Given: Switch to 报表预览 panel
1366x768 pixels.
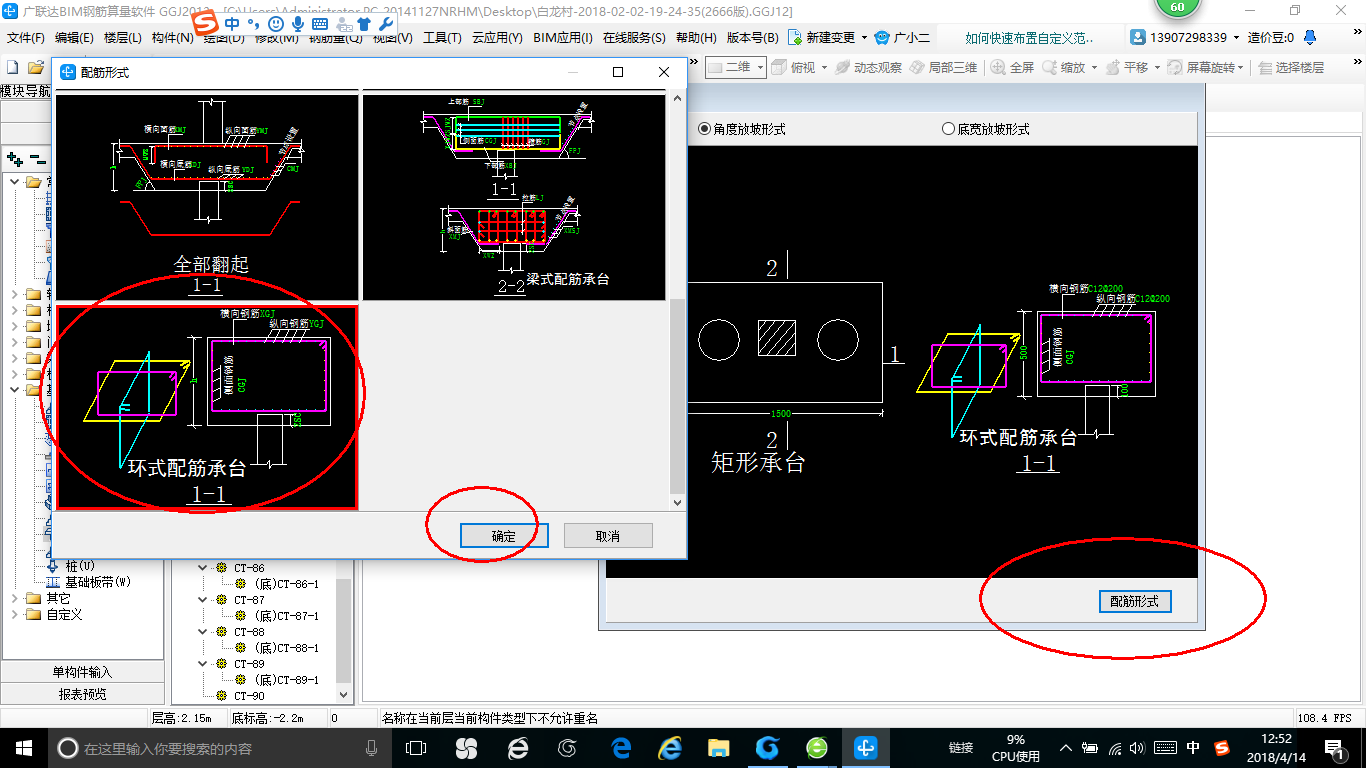Looking at the screenshot, I should (82, 693).
